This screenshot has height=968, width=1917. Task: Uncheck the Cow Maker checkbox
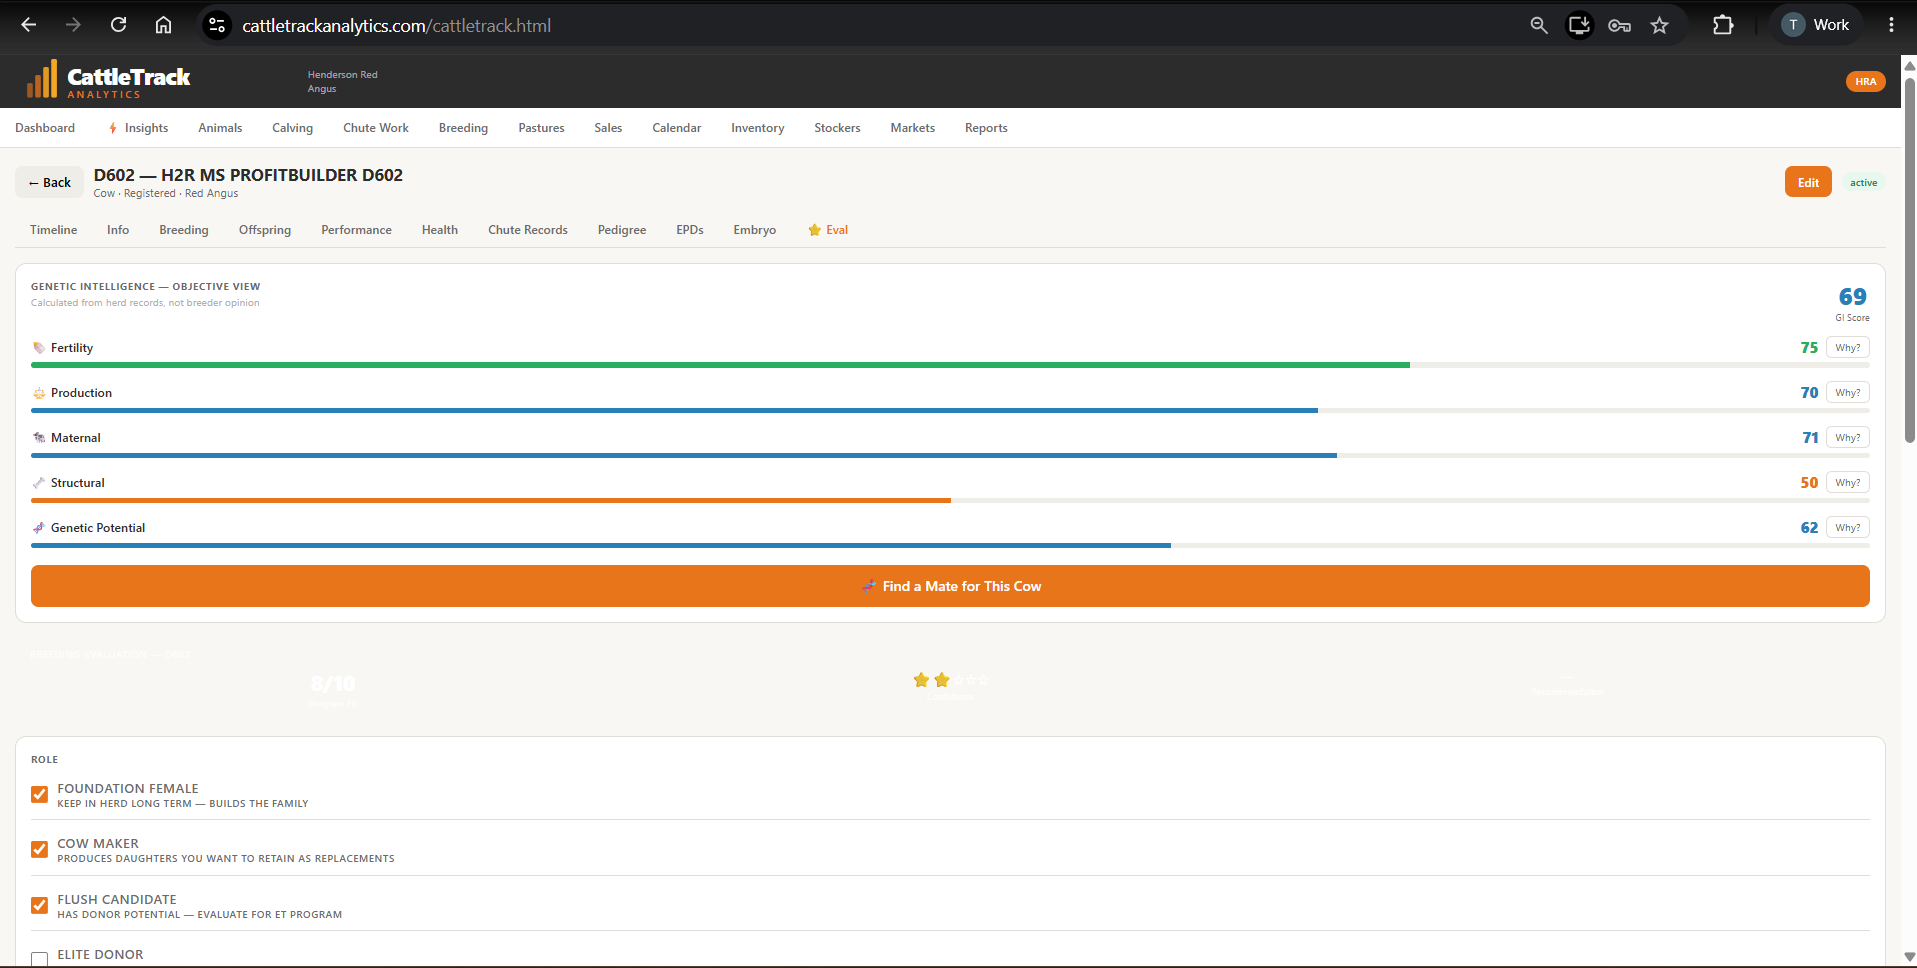40,850
